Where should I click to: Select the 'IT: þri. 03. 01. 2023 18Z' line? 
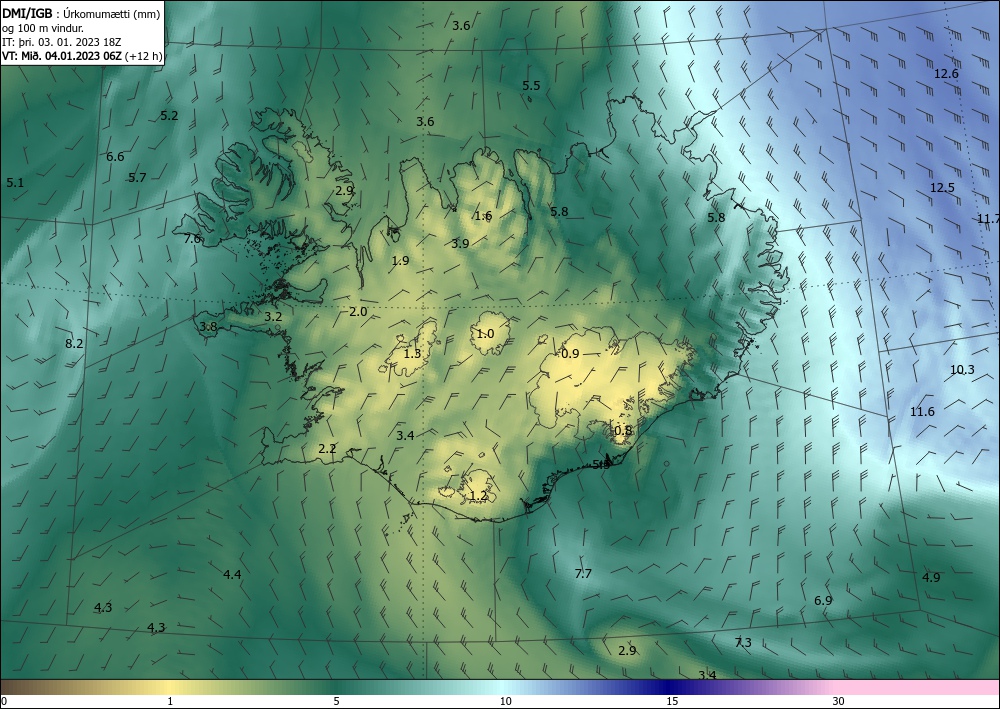[61, 42]
